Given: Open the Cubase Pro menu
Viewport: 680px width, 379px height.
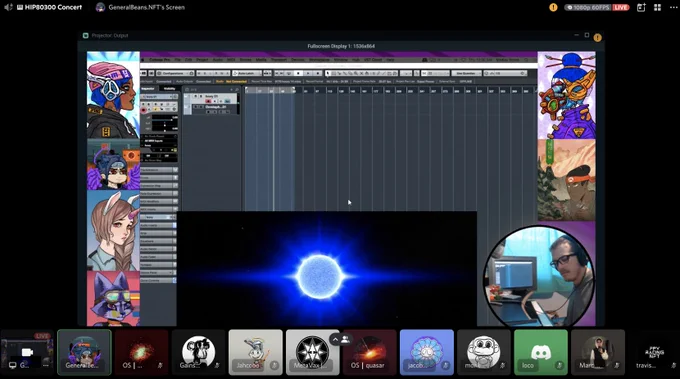Looking at the screenshot, I should click(160, 60).
